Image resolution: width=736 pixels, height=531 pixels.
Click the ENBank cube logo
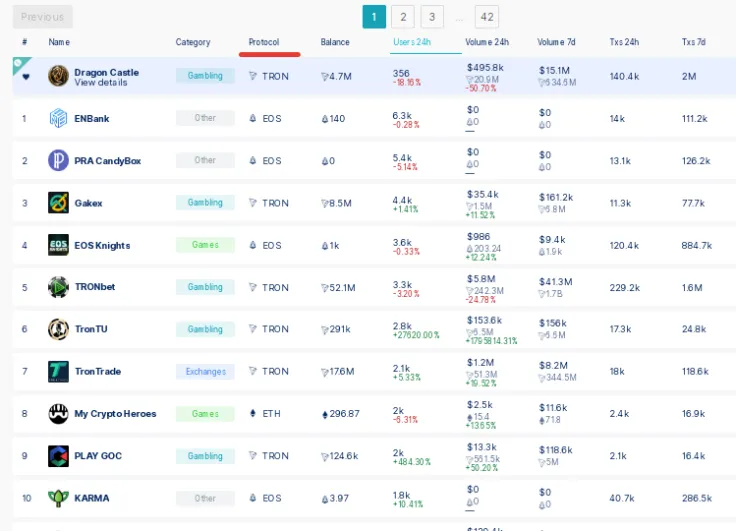coord(58,118)
